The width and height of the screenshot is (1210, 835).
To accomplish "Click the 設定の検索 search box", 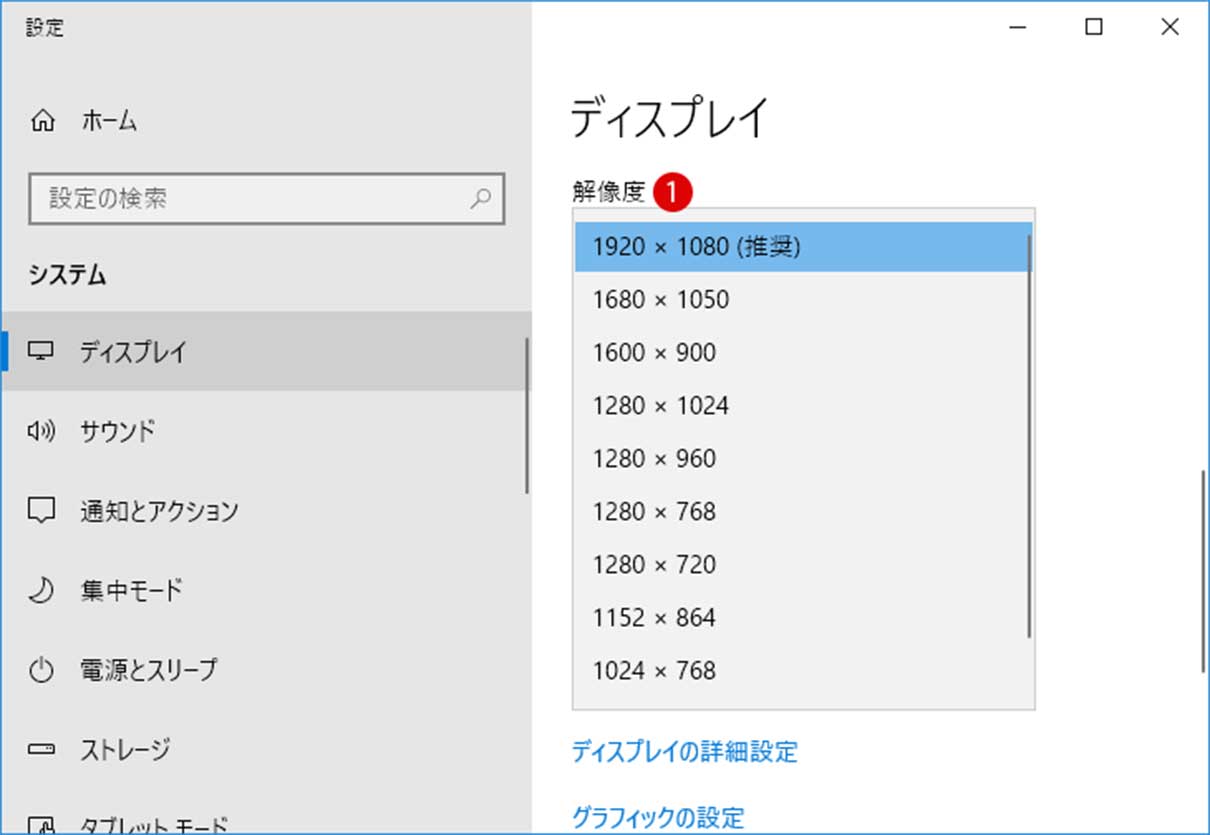I will [x=267, y=198].
